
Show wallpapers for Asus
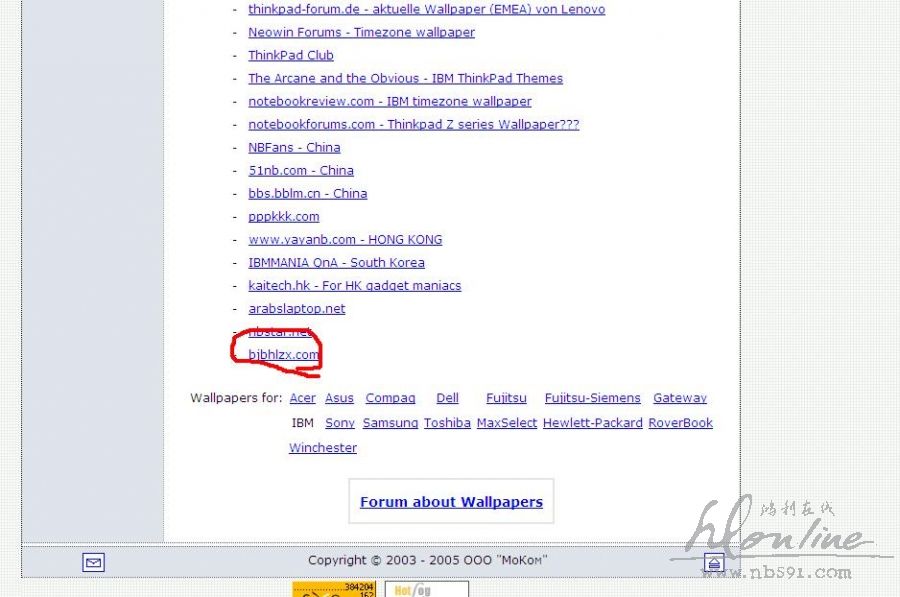[x=339, y=398]
